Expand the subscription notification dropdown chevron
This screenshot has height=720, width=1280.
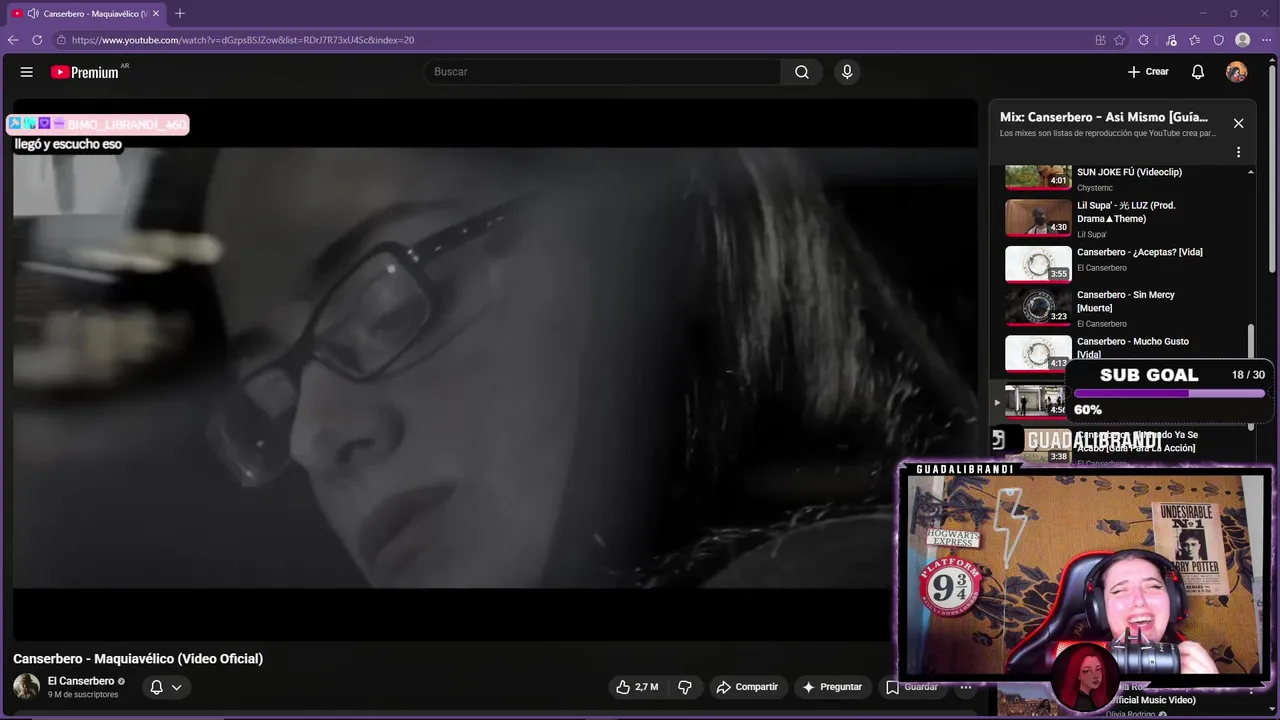pos(176,687)
